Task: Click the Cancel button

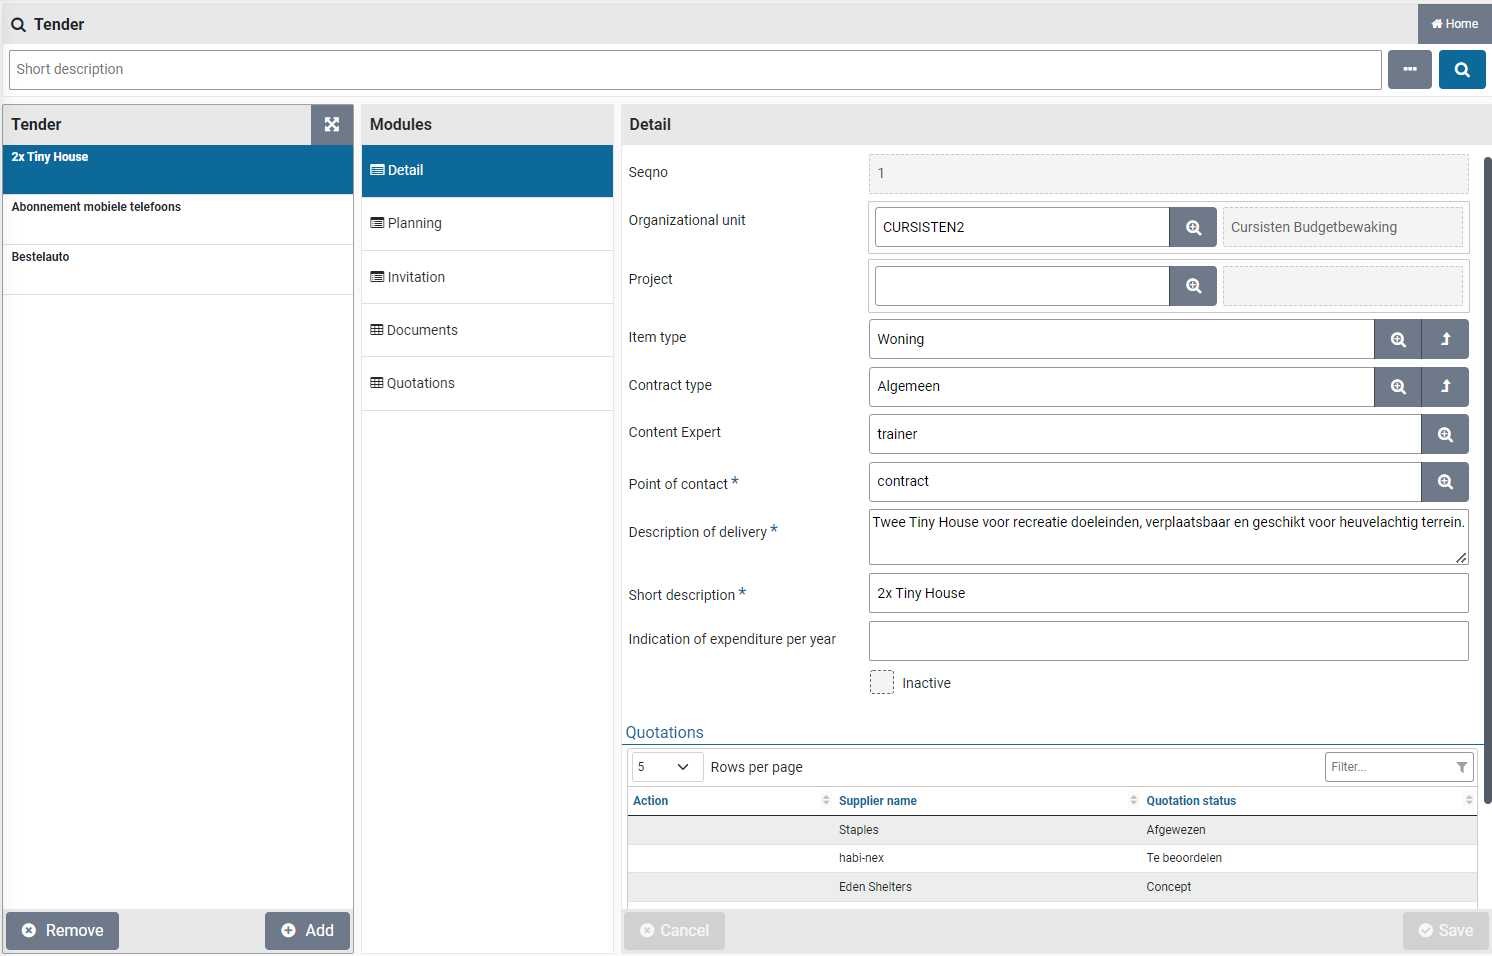Action: [674, 931]
